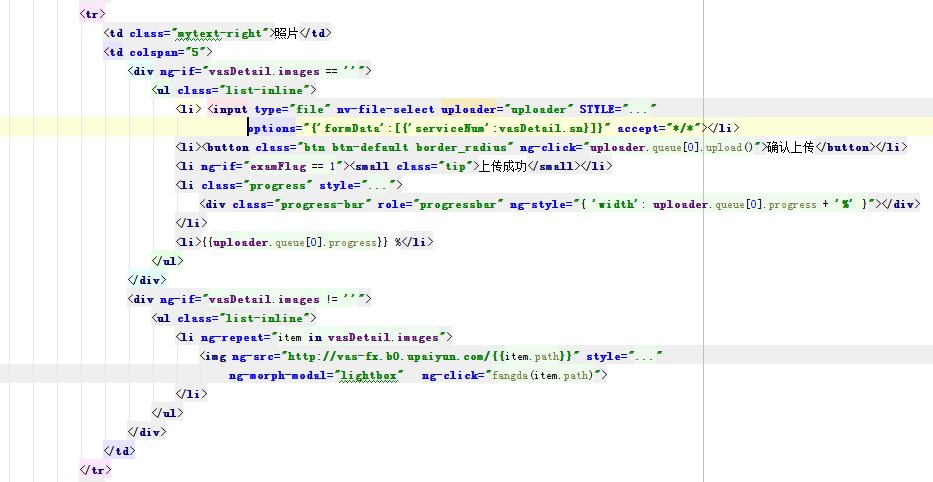The image size is (933, 482).
Task: Expand folded style on the progress li line
Action: [377, 185]
